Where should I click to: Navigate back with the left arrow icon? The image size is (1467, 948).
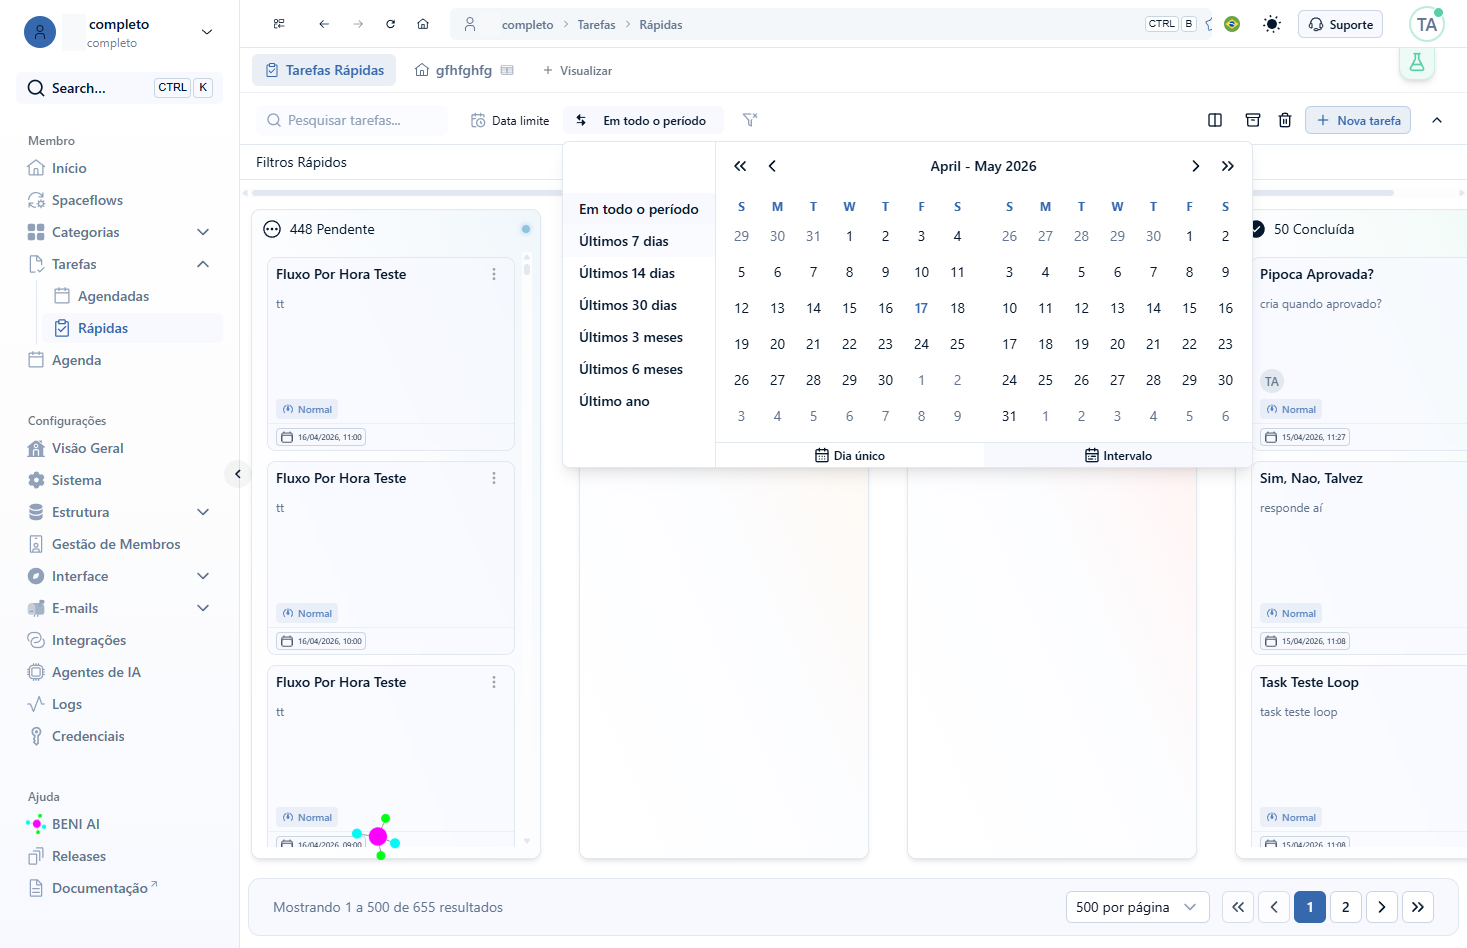324,24
